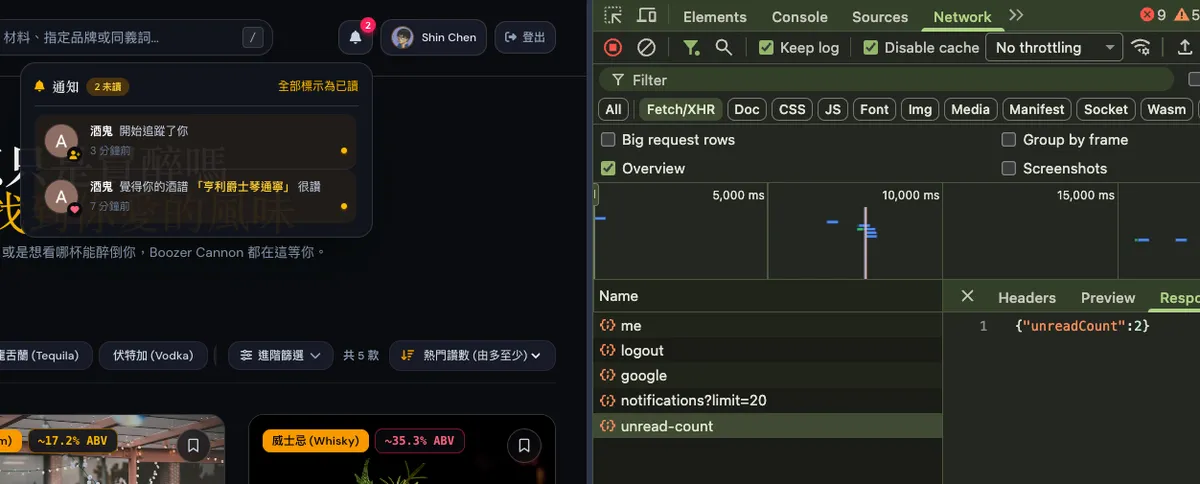
Task: Toggle the Keep log checkbox
Action: click(x=766, y=47)
